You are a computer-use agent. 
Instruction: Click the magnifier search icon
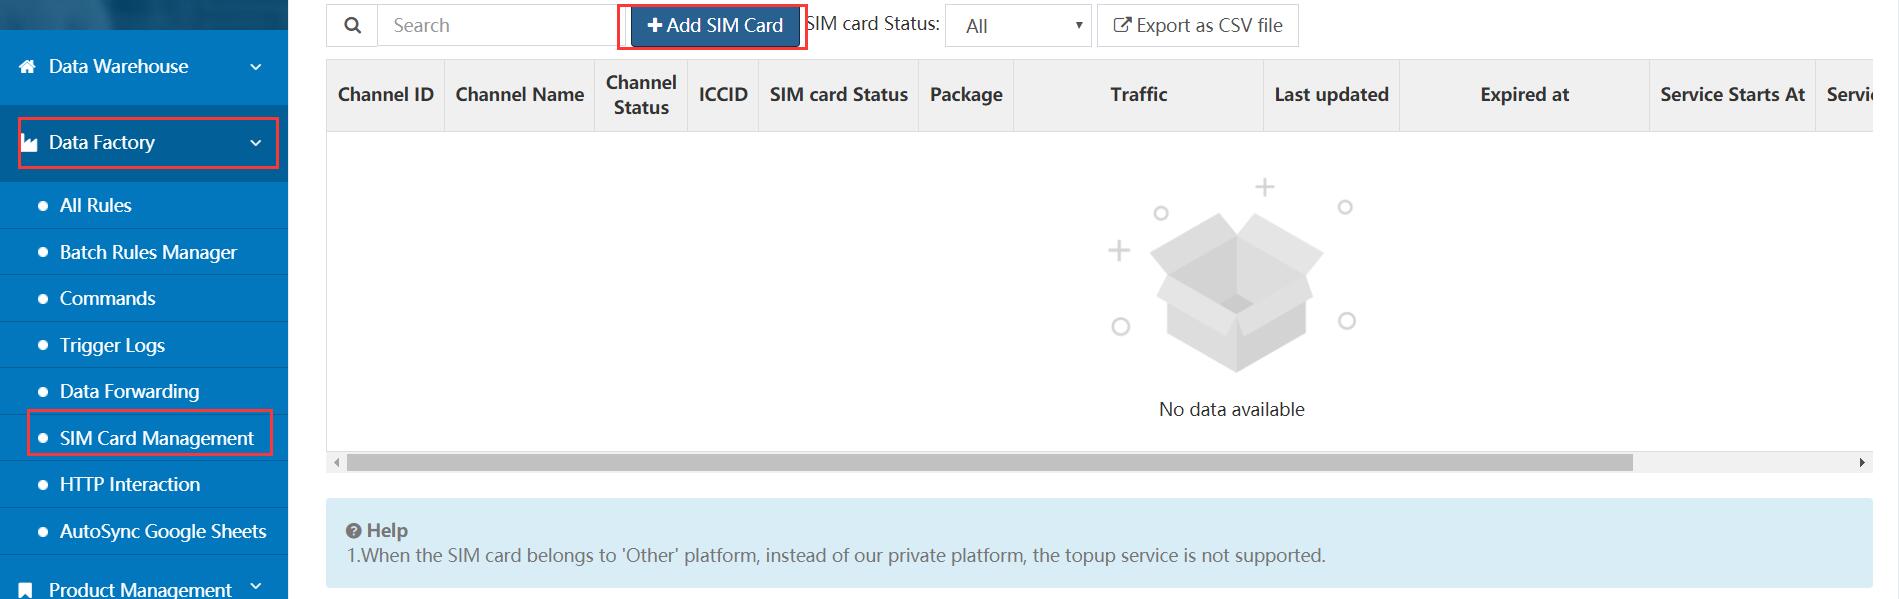pos(352,26)
